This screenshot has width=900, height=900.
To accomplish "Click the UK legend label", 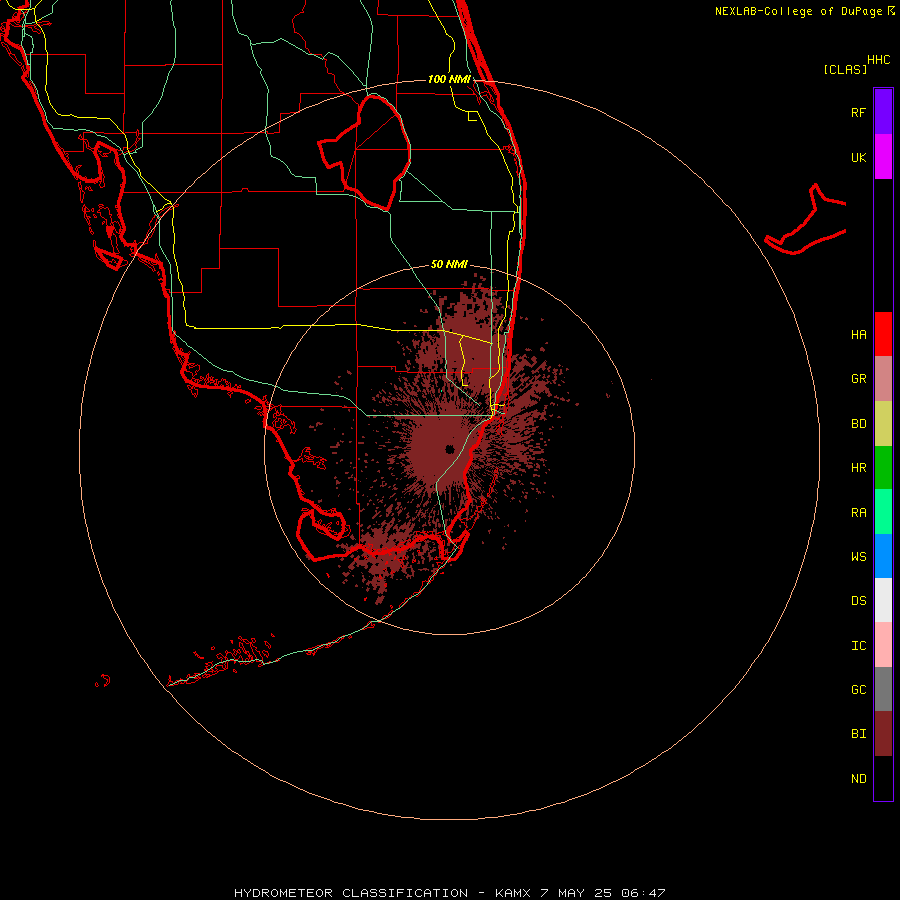I will pyautogui.click(x=858, y=157).
